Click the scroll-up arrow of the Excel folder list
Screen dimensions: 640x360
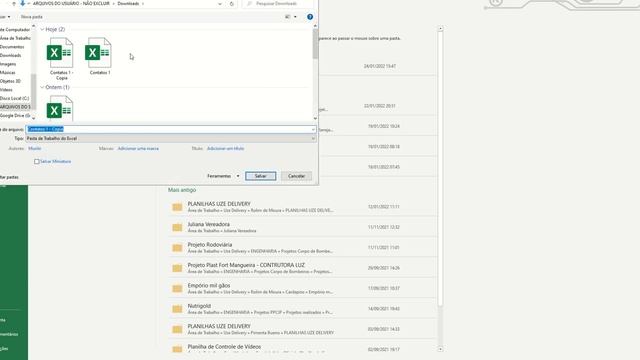coord(440,29)
